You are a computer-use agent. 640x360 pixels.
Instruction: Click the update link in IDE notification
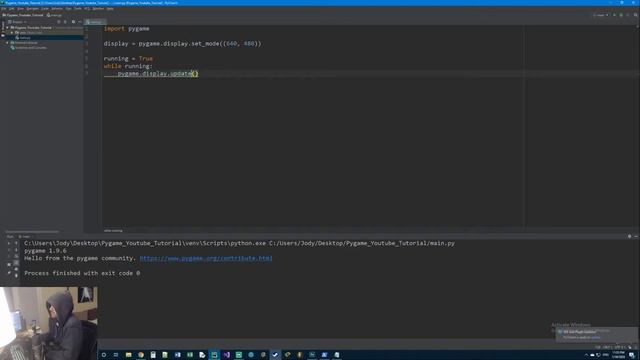pos(596,337)
